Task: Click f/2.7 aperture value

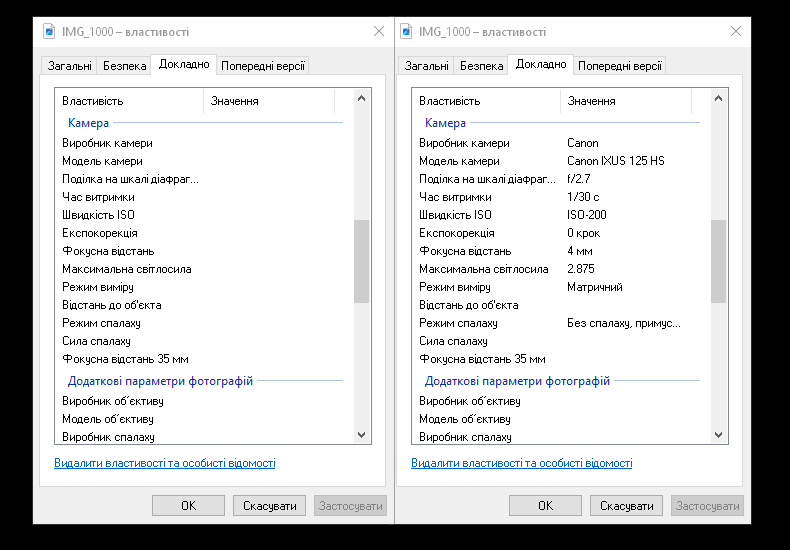Action: pyautogui.click(x=578, y=179)
